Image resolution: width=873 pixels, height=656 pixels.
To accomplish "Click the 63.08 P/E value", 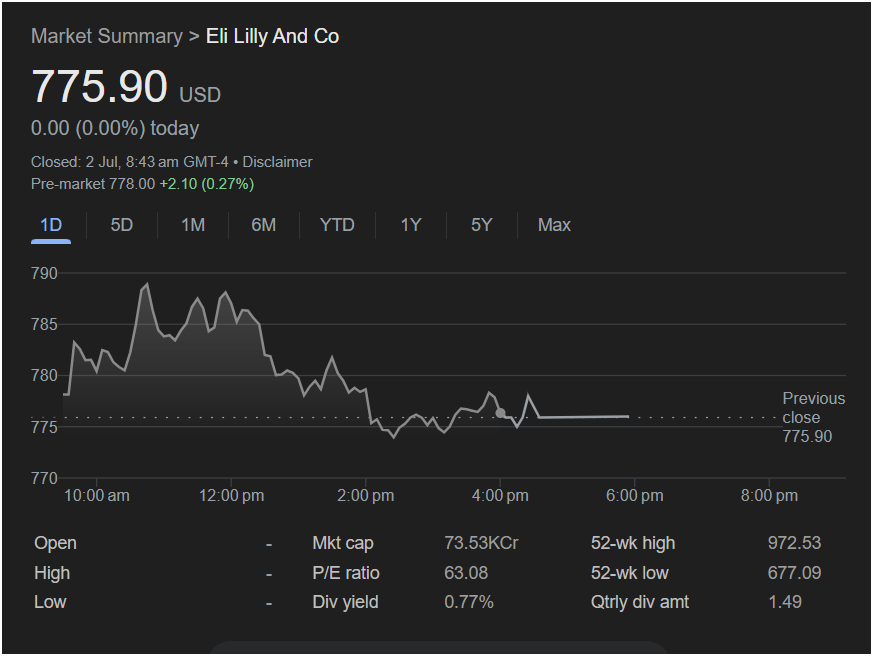I will click(466, 572).
